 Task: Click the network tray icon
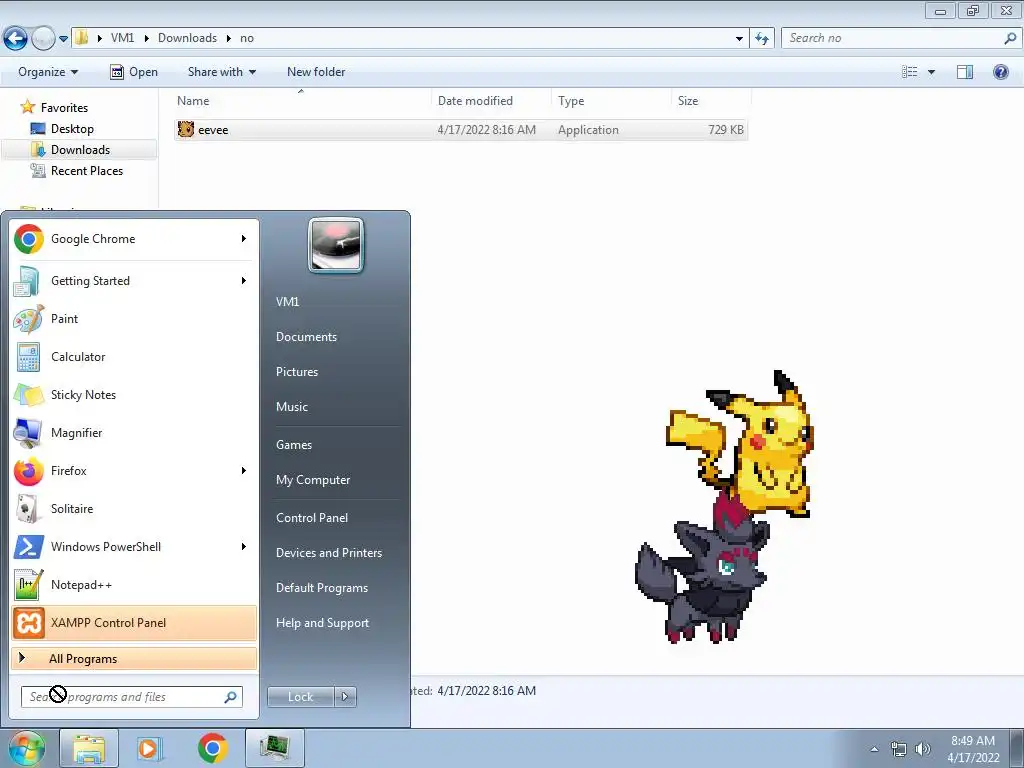click(899, 749)
